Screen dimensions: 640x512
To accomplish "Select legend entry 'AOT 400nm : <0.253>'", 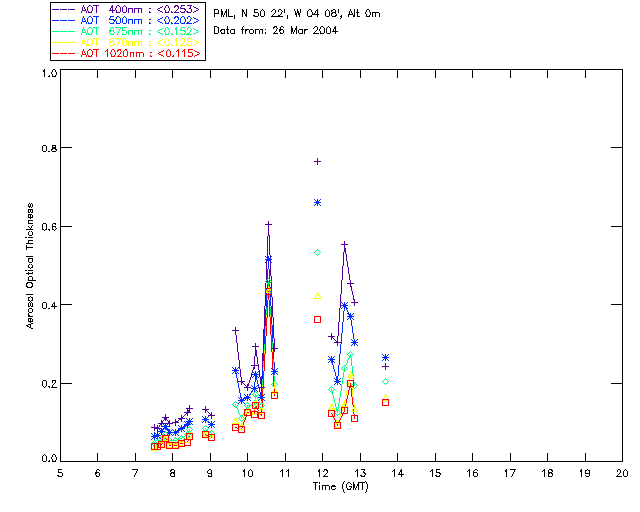I will 140,9.
